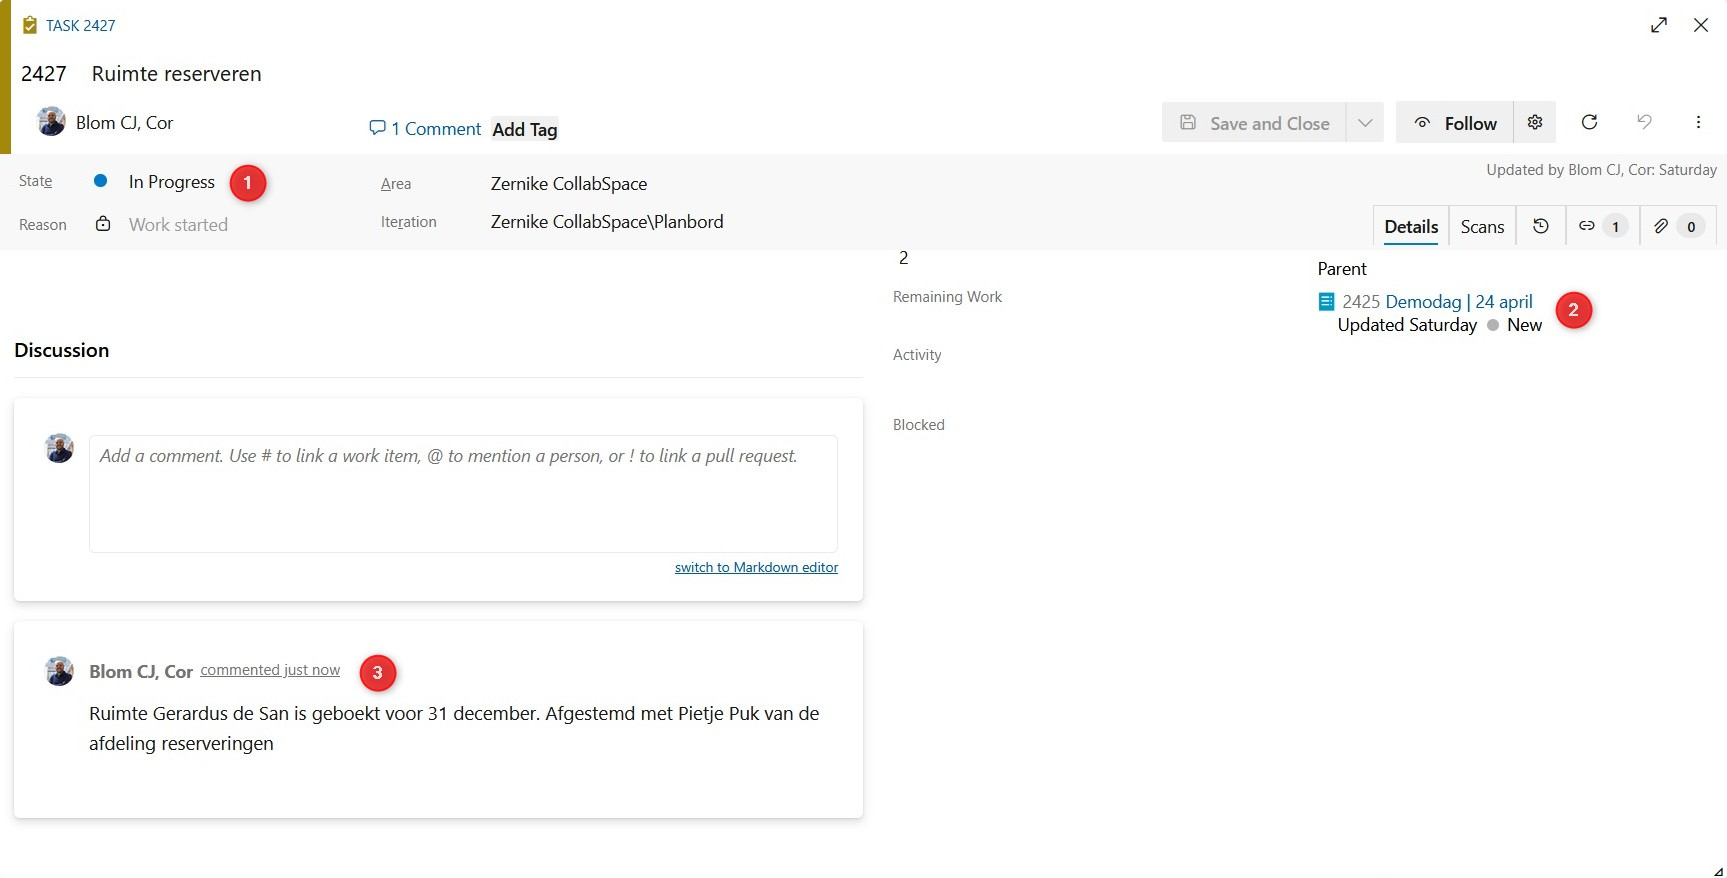Image resolution: width=1727 pixels, height=878 pixels.
Task: Click the Remaining Work field
Action: click(947, 297)
